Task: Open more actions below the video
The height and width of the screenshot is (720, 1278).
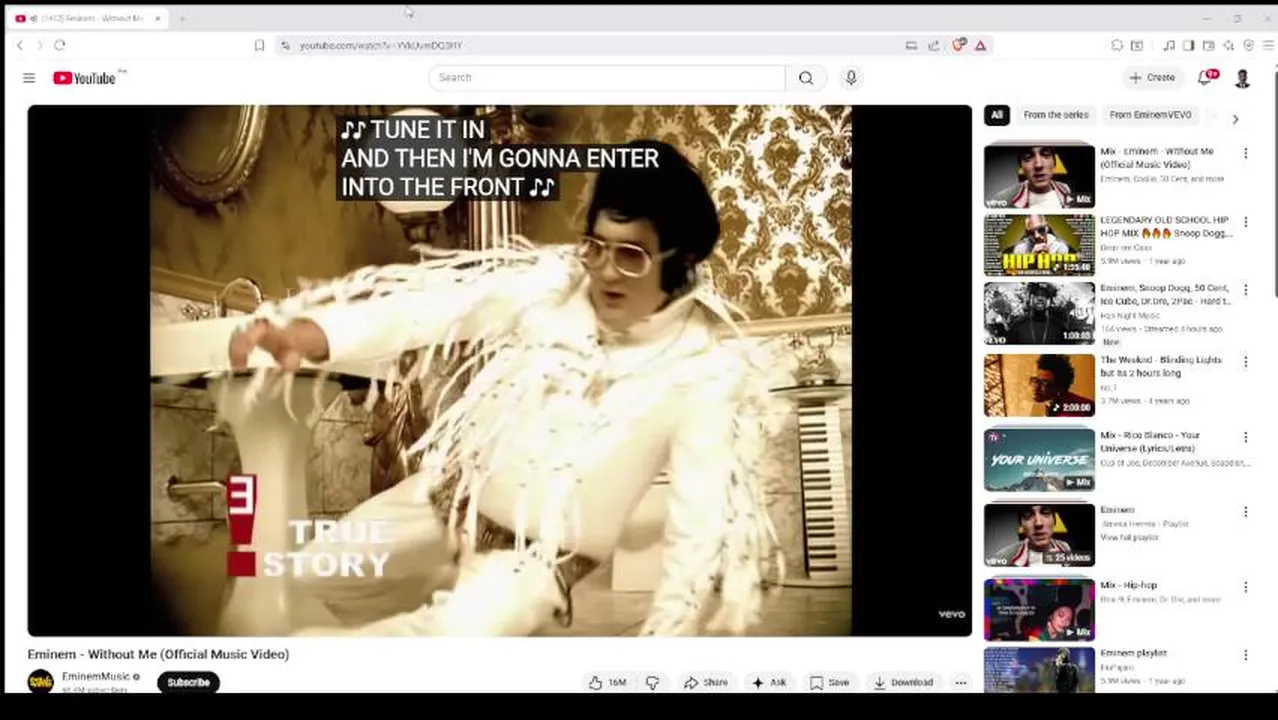Action: [961, 682]
